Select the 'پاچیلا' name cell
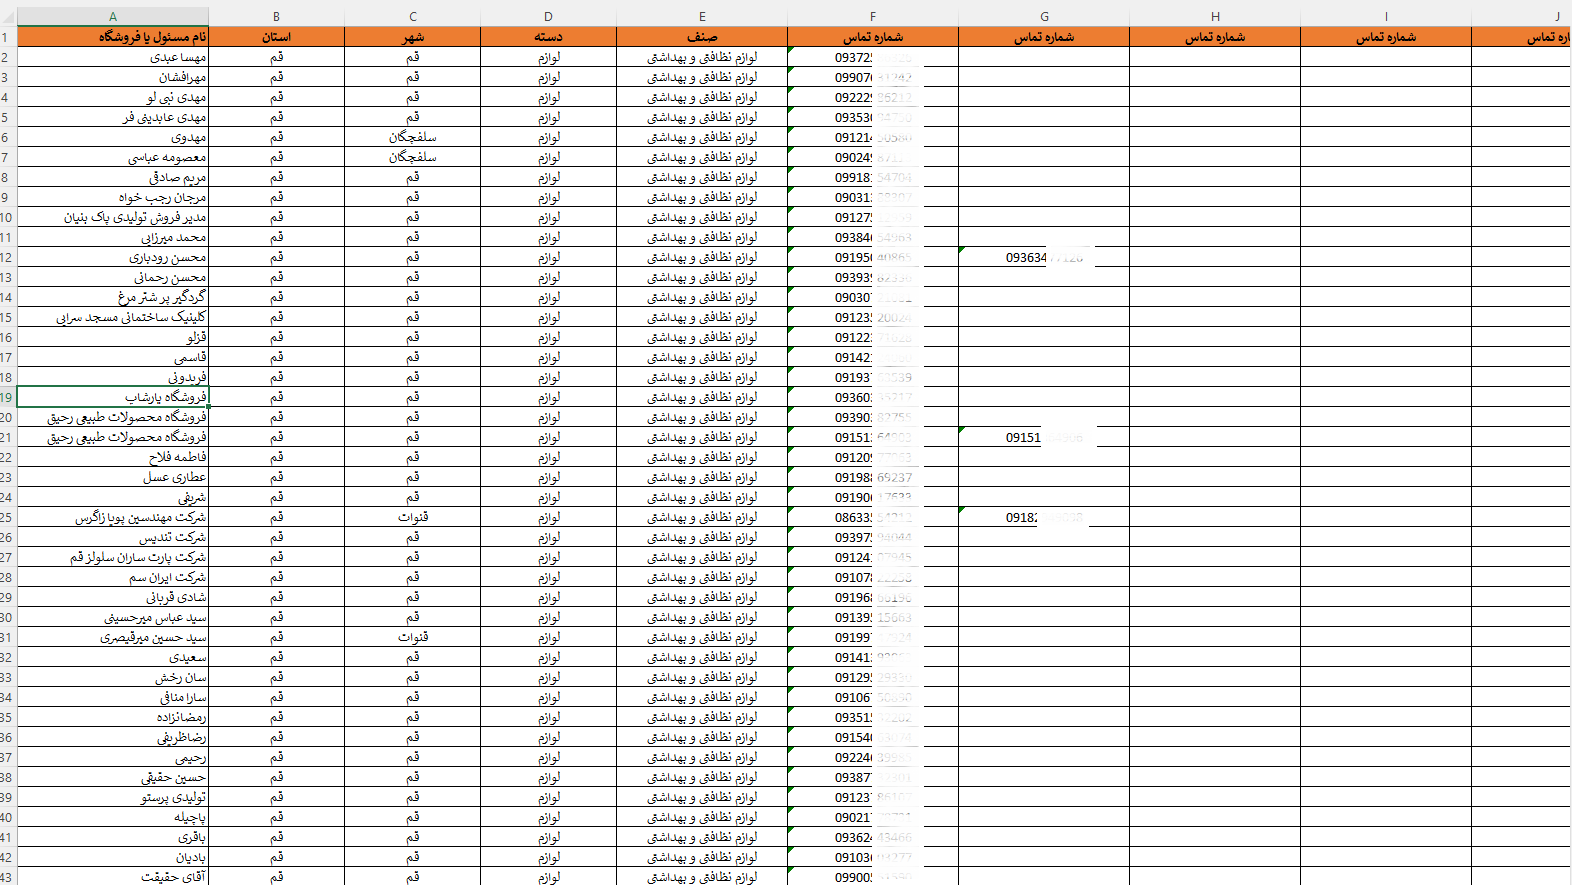 (113, 817)
